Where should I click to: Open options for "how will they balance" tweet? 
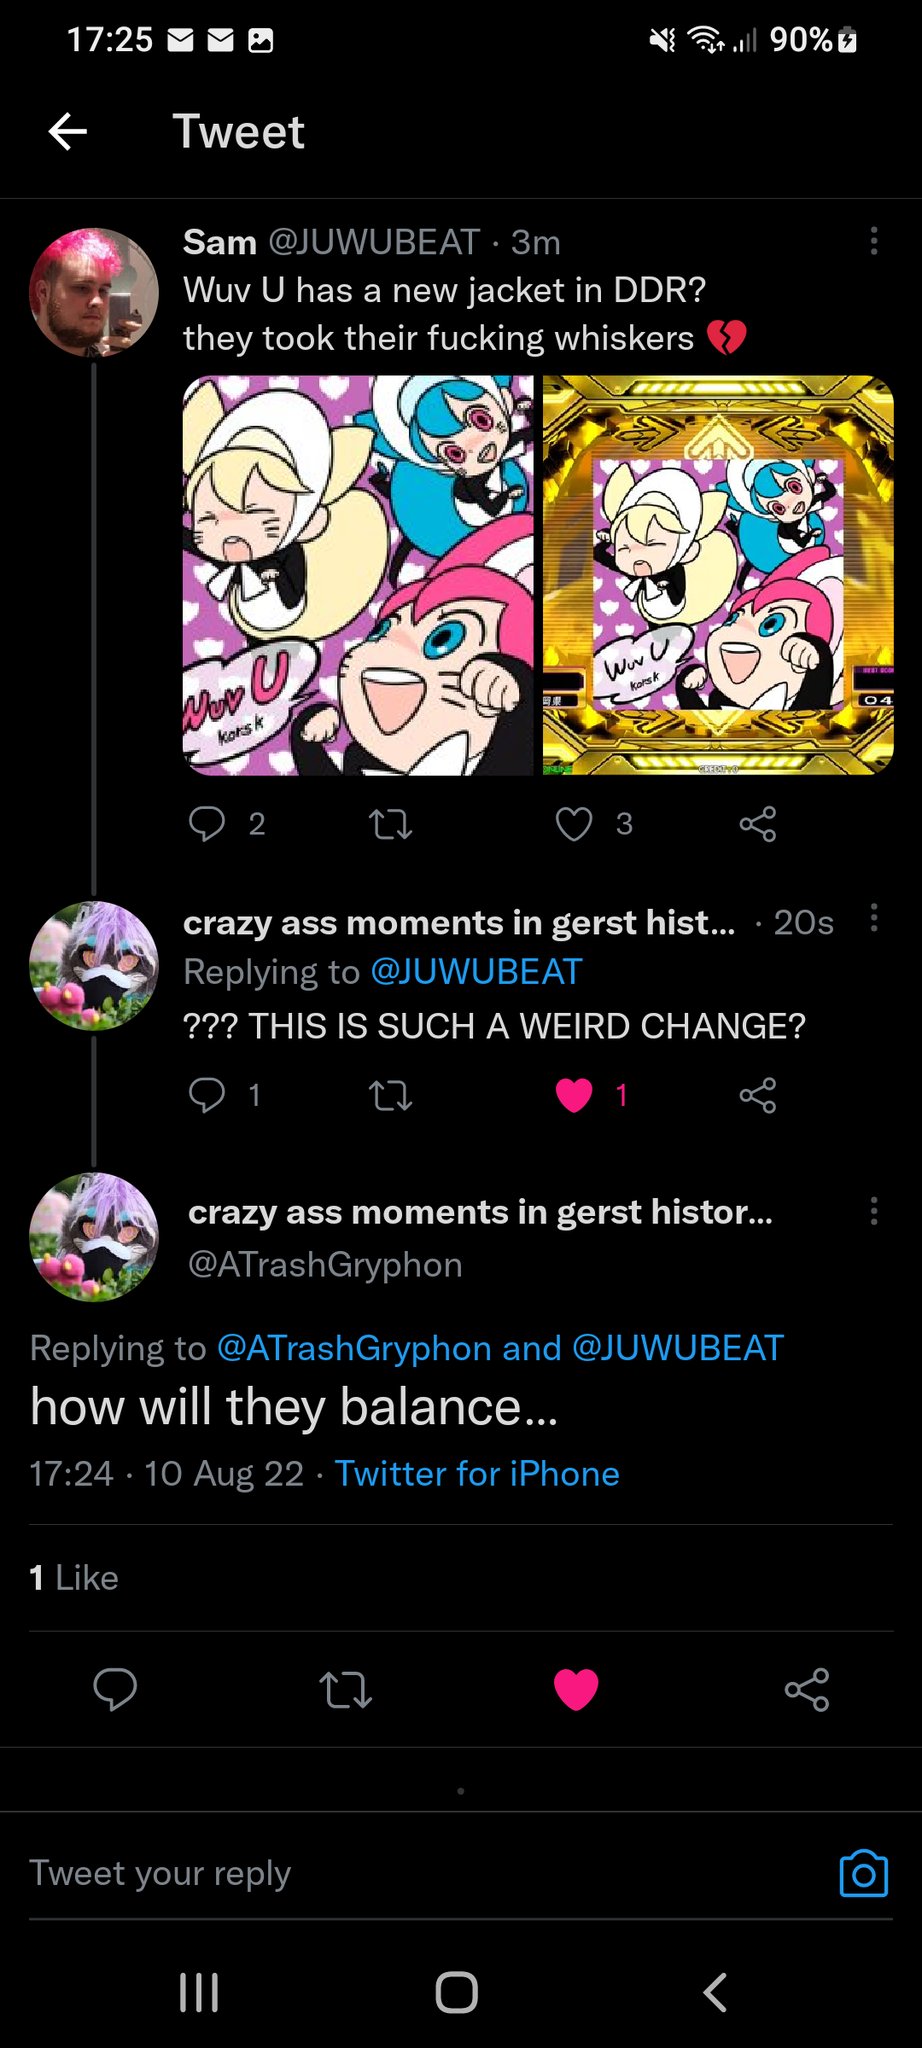pos(873,1212)
